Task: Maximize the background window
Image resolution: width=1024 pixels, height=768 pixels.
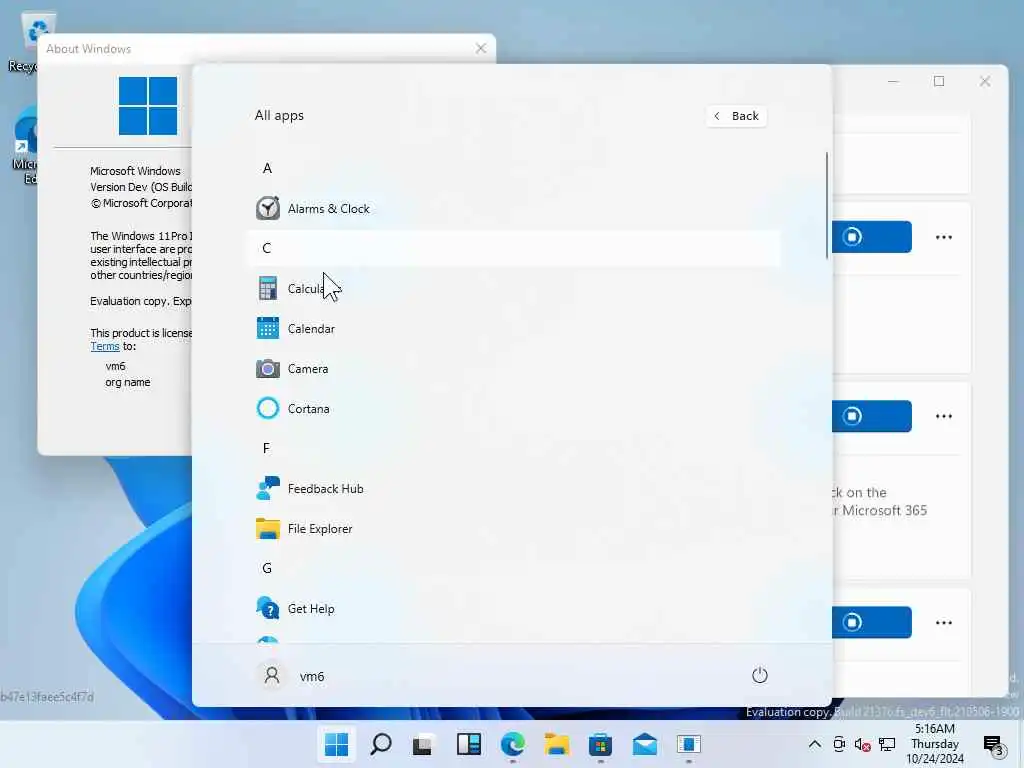Action: coord(939,81)
